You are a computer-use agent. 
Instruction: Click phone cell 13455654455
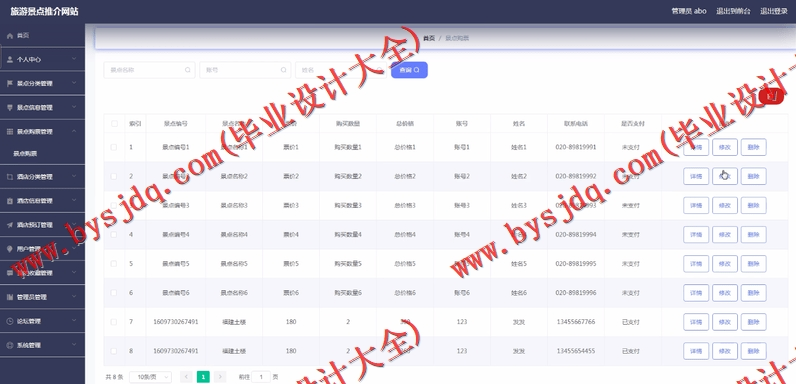click(576, 351)
